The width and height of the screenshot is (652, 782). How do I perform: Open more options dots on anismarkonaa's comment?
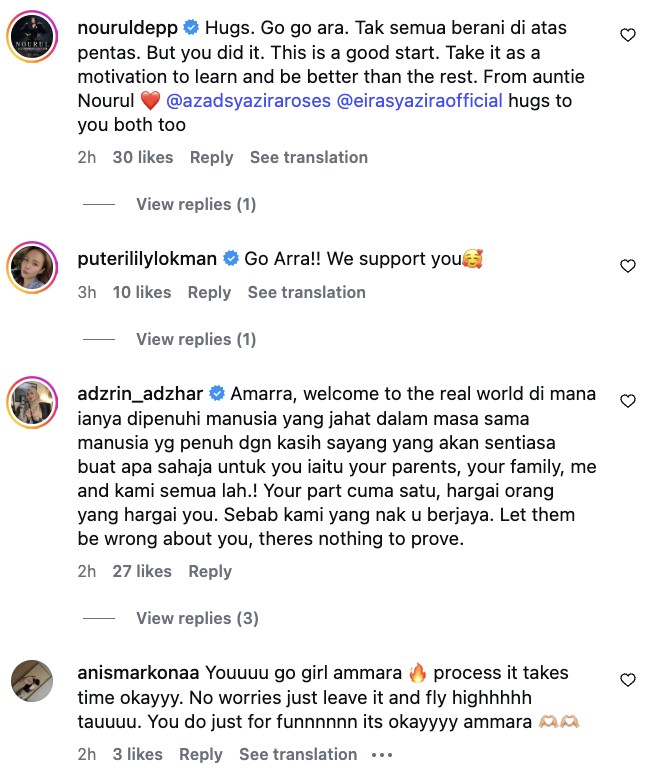(x=382, y=755)
